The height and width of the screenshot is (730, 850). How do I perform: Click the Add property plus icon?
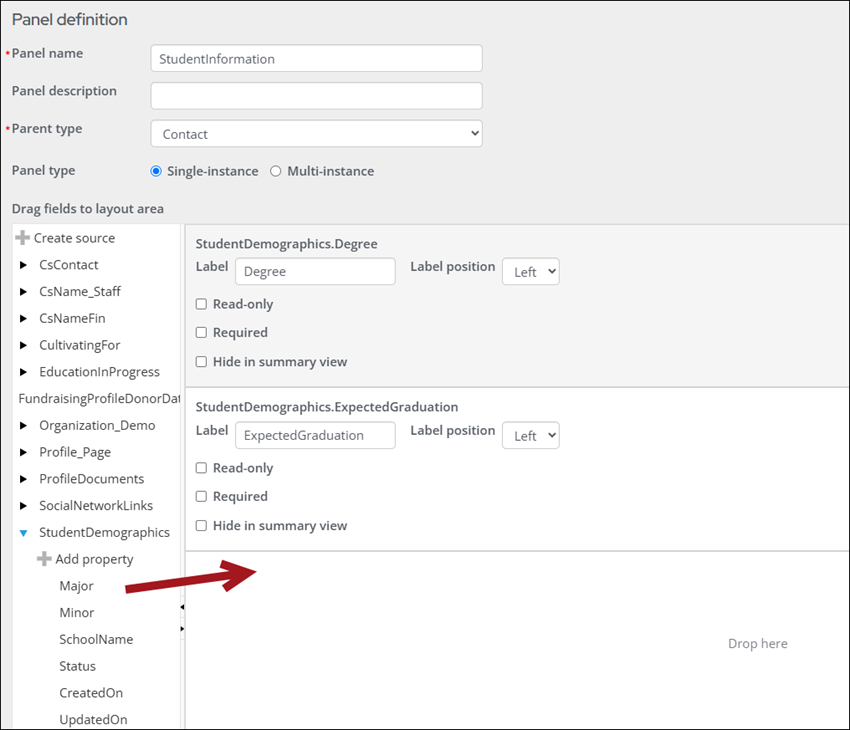coord(46,559)
